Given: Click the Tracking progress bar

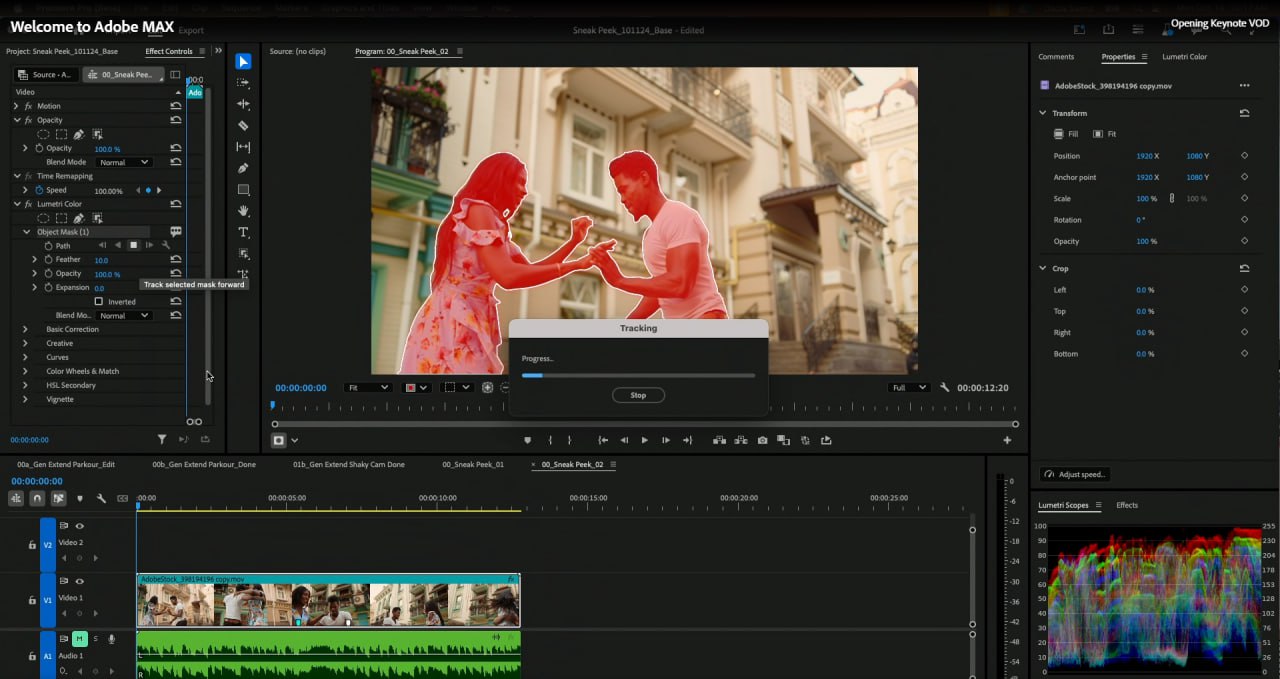Looking at the screenshot, I should pos(638,376).
